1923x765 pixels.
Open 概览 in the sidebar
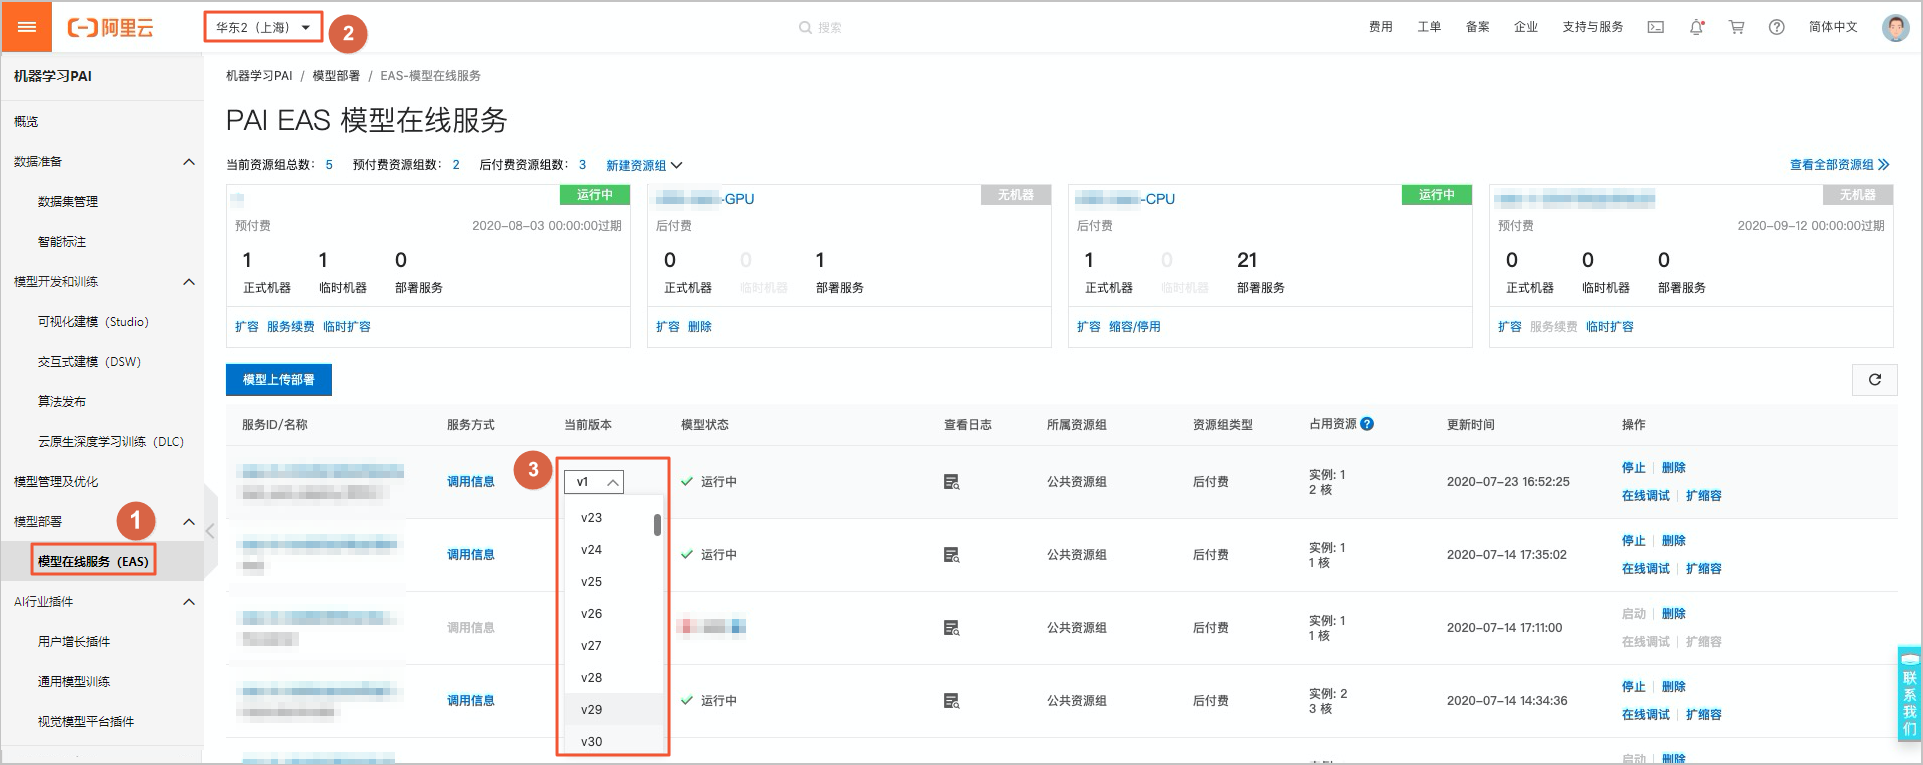(x=26, y=122)
